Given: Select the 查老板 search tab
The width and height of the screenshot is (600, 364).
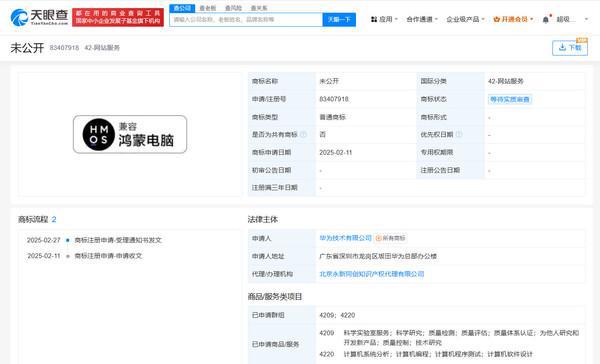Looking at the screenshot, I should (208, 8).
